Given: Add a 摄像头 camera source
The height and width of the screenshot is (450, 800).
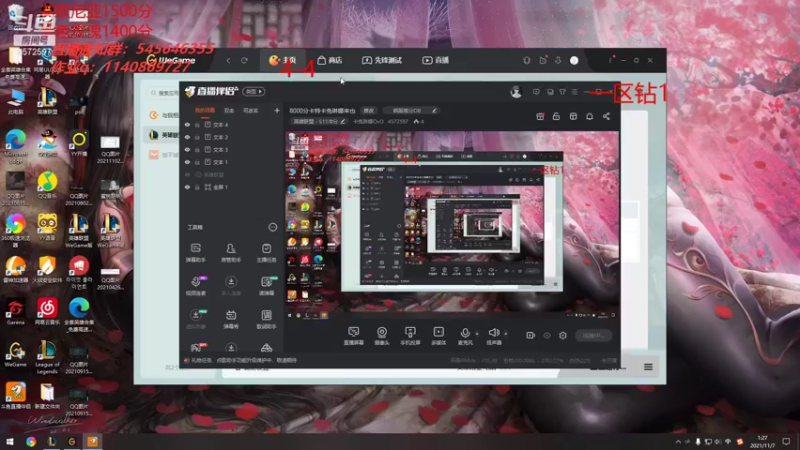Looking at the screenshot, I should click(x=382, y=336).
